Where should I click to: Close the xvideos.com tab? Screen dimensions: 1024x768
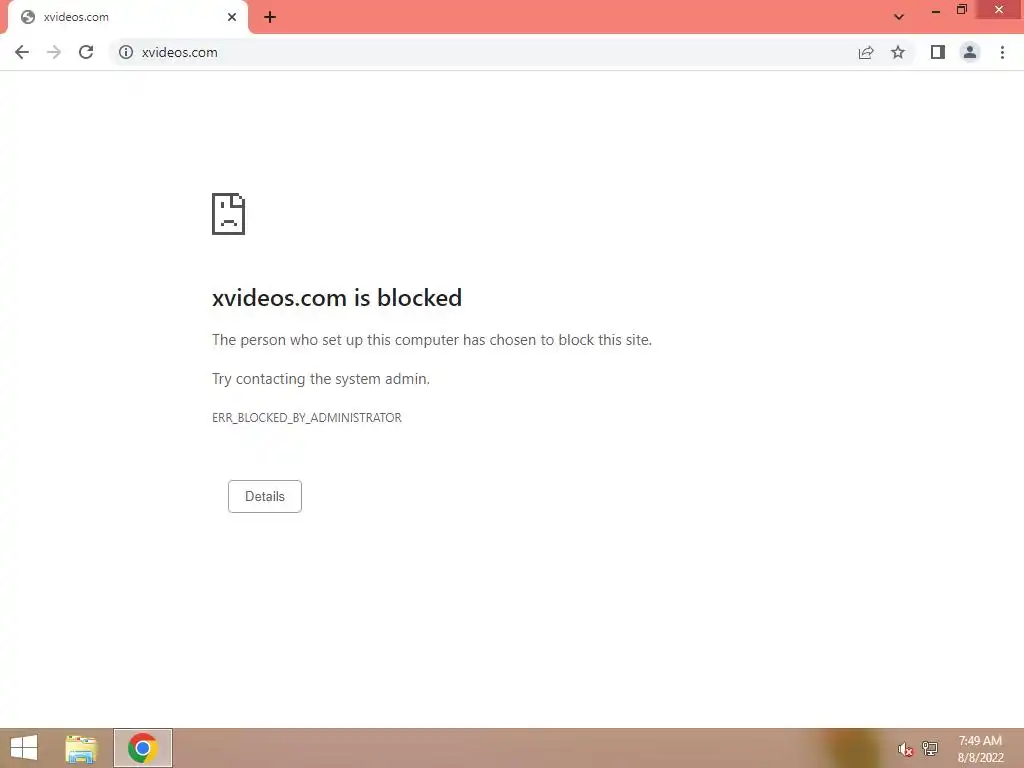[232, 17]
